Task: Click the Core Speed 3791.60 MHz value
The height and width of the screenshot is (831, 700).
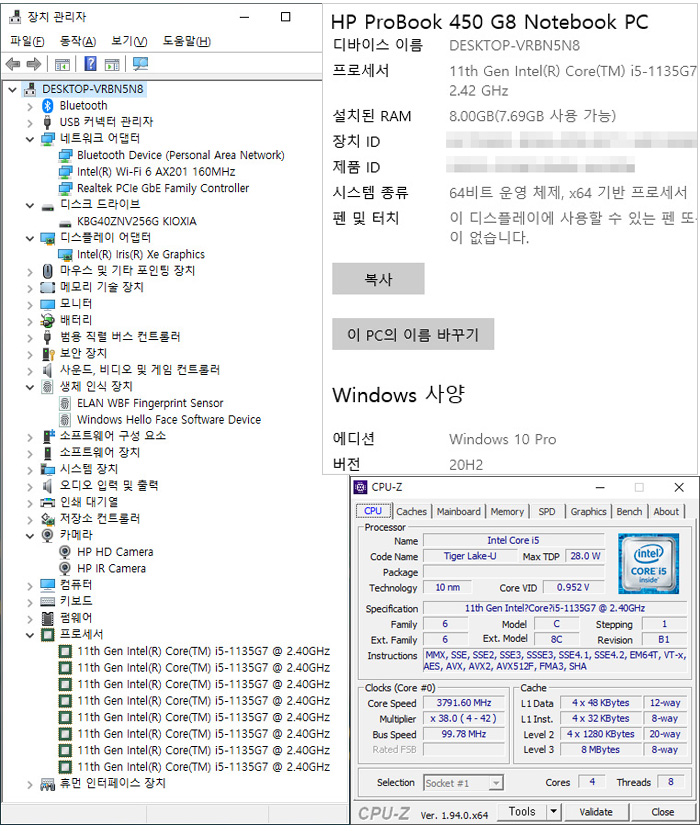Action: pyautogui.click(x=464, y=703)
